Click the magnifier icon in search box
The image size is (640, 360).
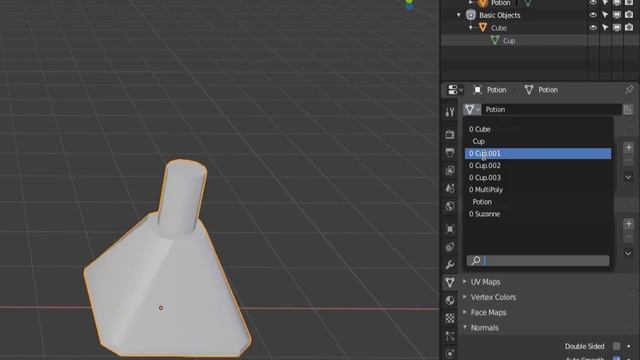(x=476, y=260)
